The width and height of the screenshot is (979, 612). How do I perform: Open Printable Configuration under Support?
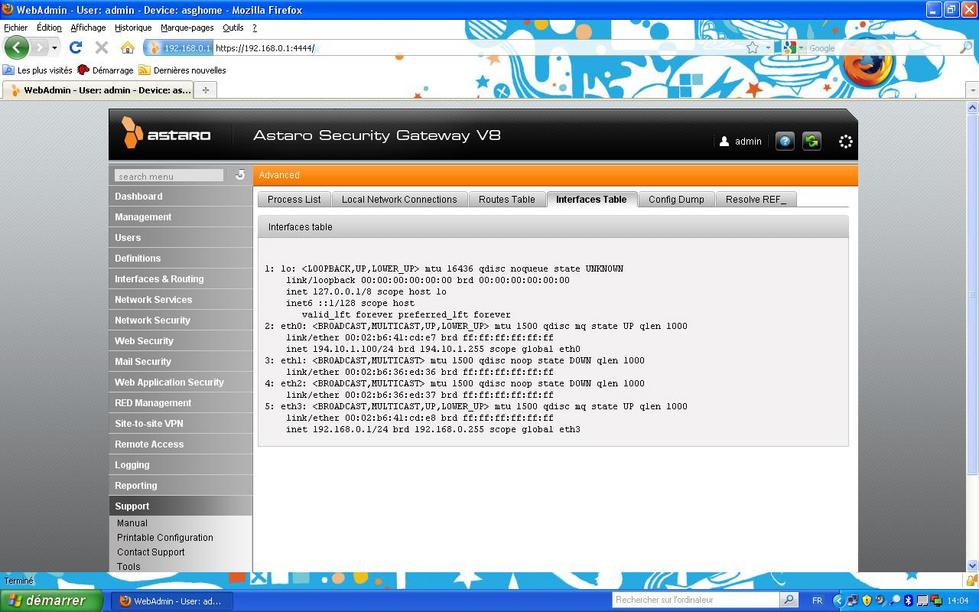coord(164,537)
